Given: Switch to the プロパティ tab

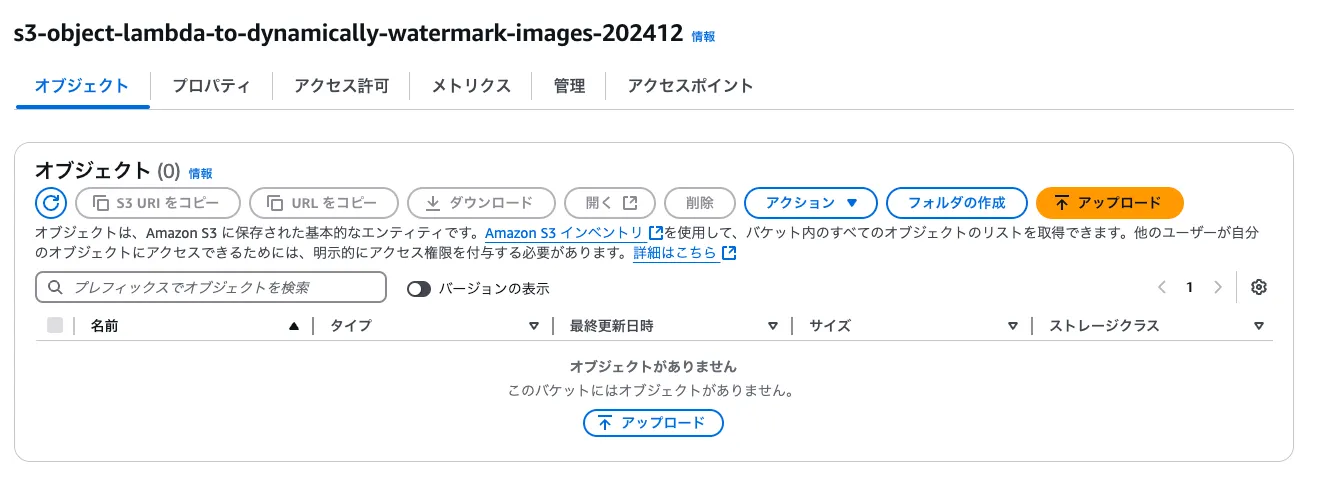Looking at the screenshot, I should pyautogui.click(x=210, y=86).
